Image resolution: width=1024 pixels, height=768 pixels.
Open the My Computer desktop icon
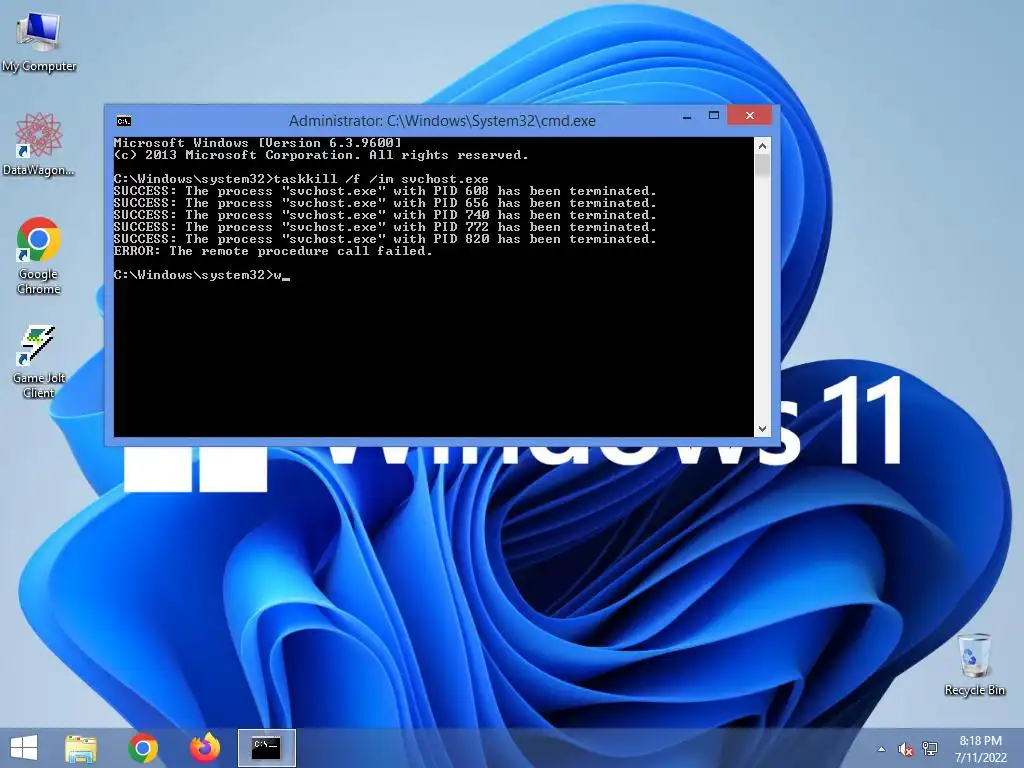pos(39,40)
